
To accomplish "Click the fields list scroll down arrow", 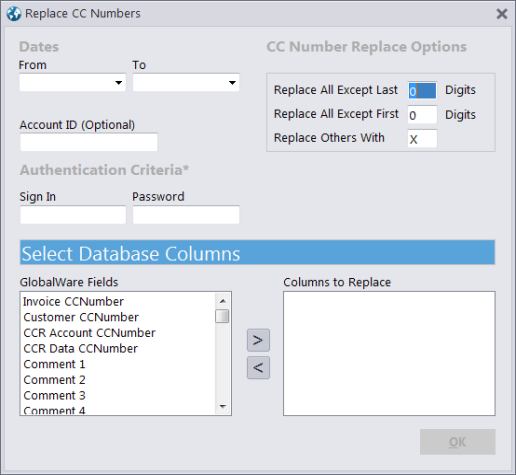I will (x=223, y=406).
